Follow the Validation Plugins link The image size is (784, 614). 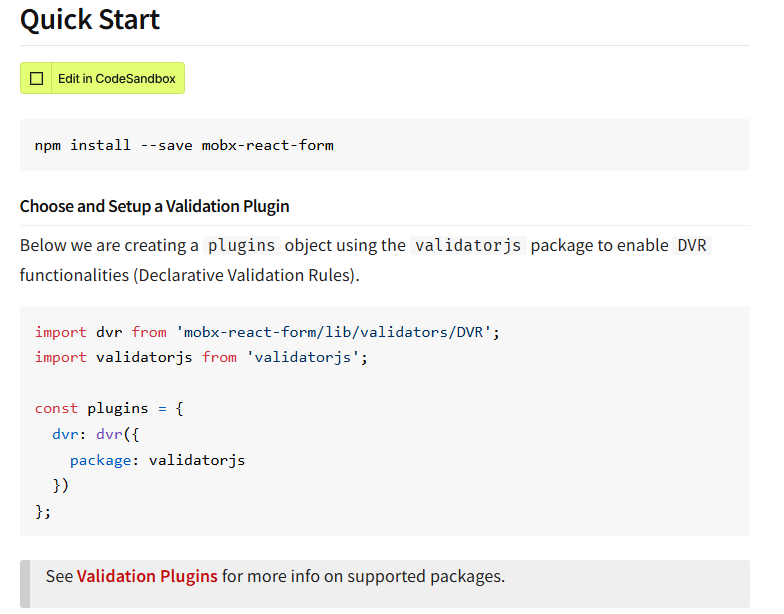(147, 576)
